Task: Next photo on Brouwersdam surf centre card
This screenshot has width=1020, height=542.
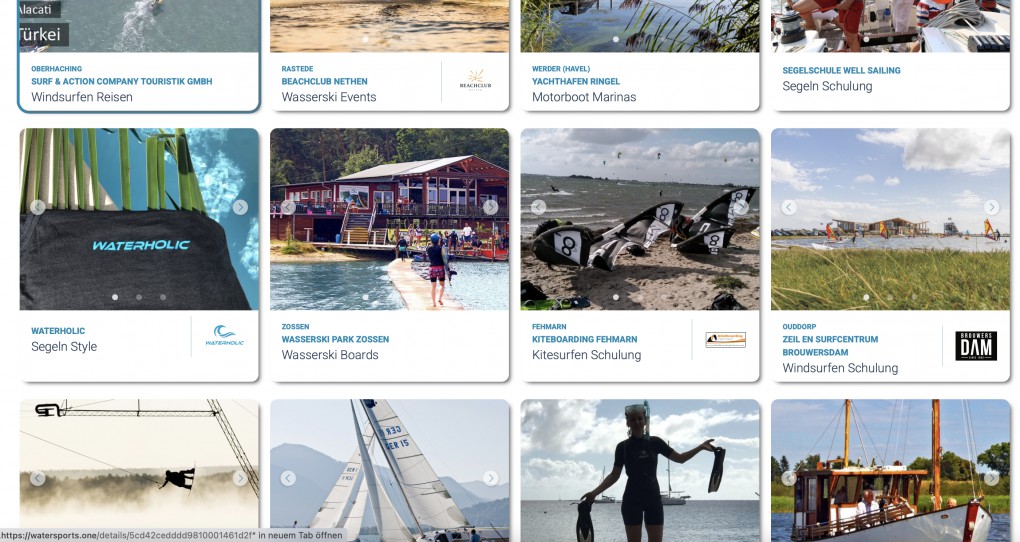Action: point(991,207)
